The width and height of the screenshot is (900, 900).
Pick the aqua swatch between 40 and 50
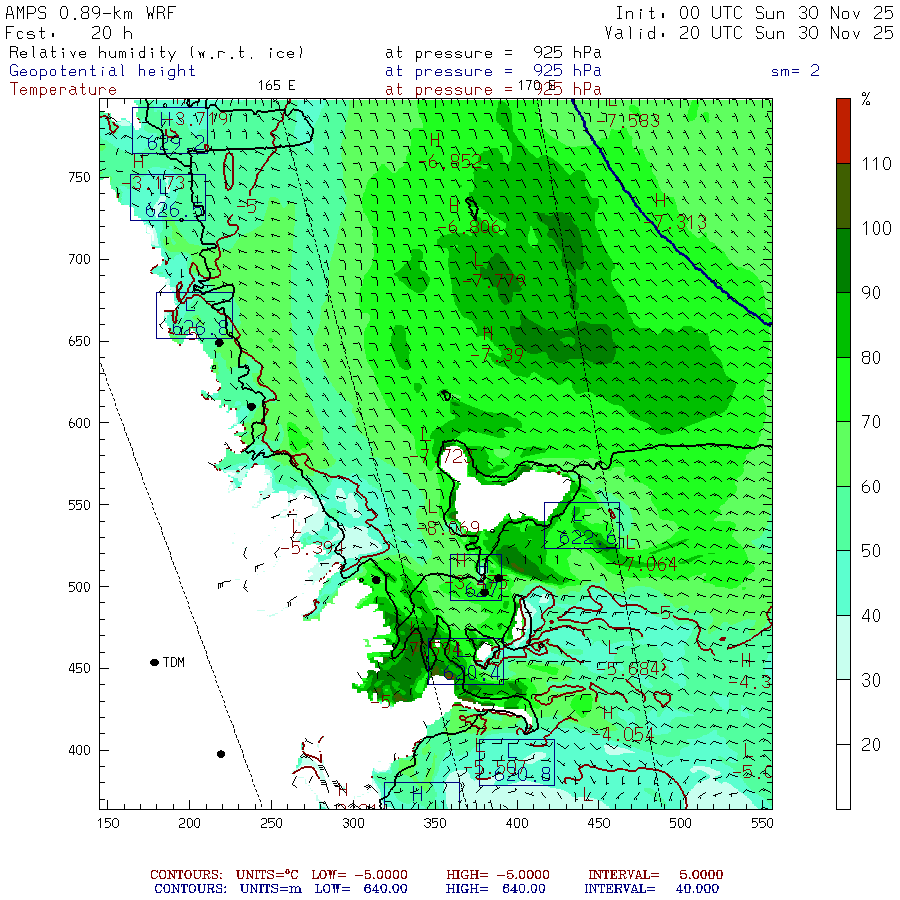(843, 583)
